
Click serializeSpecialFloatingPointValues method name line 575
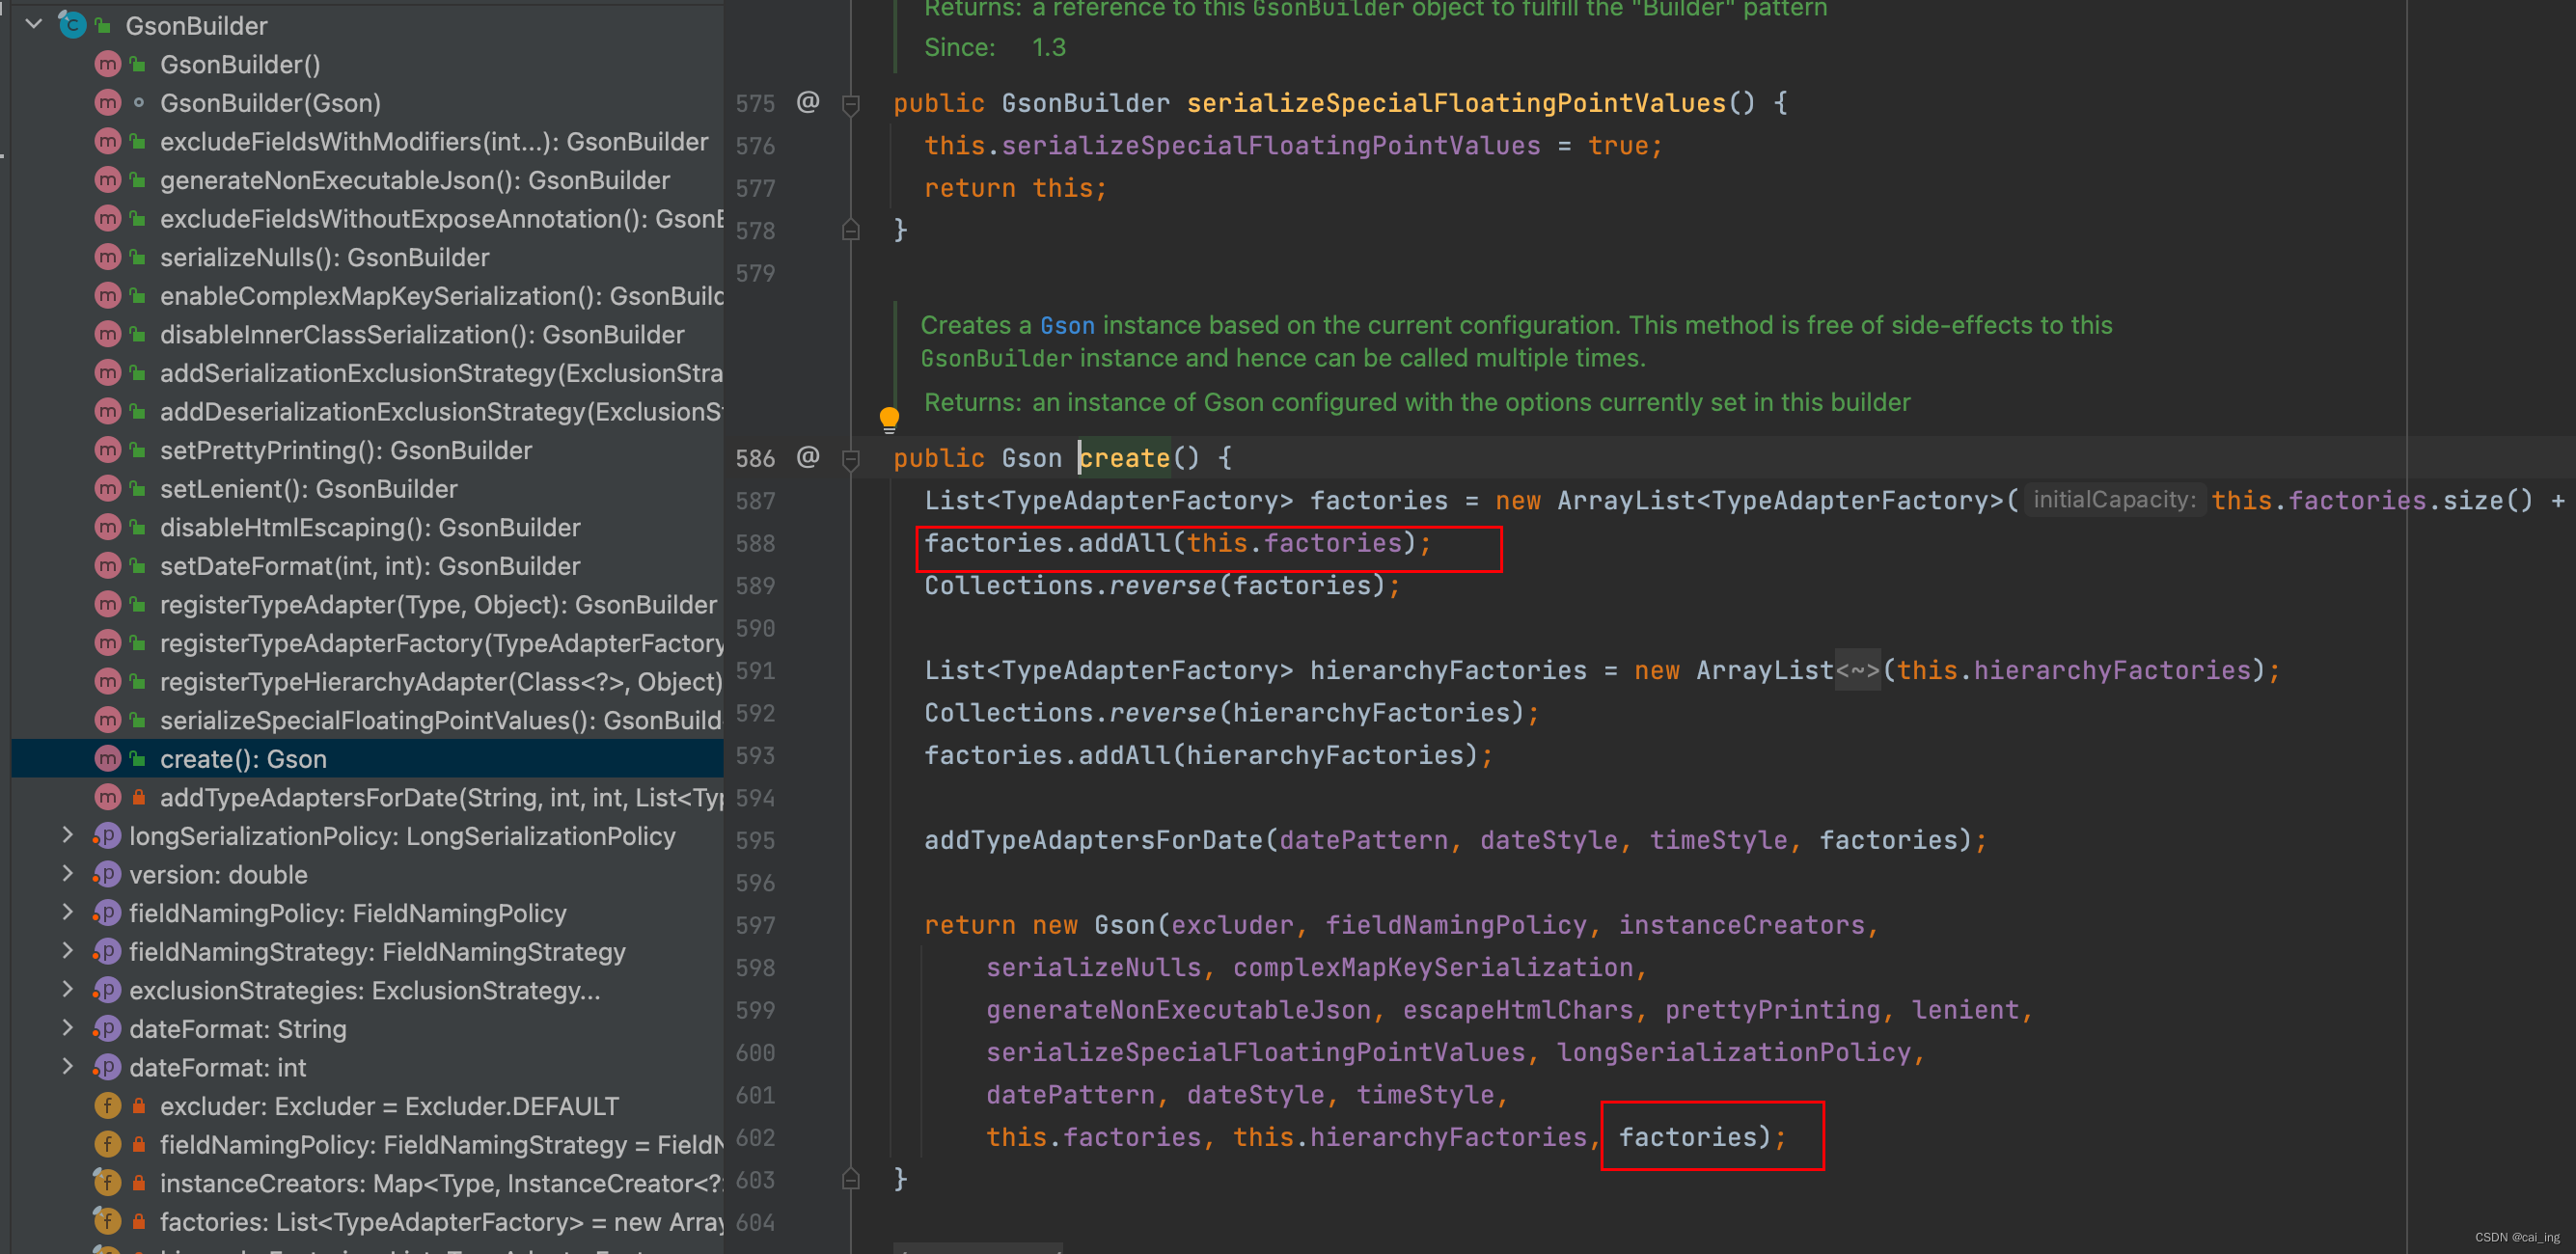[1455, 102]
